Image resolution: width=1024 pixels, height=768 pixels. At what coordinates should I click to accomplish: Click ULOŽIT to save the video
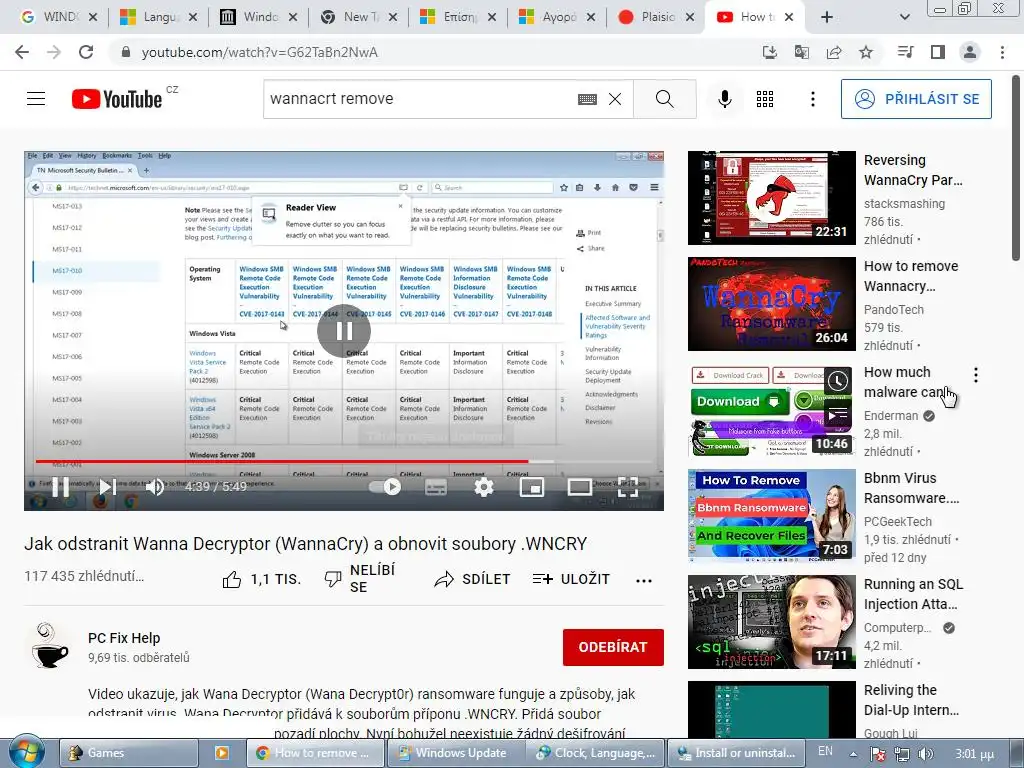571,579
